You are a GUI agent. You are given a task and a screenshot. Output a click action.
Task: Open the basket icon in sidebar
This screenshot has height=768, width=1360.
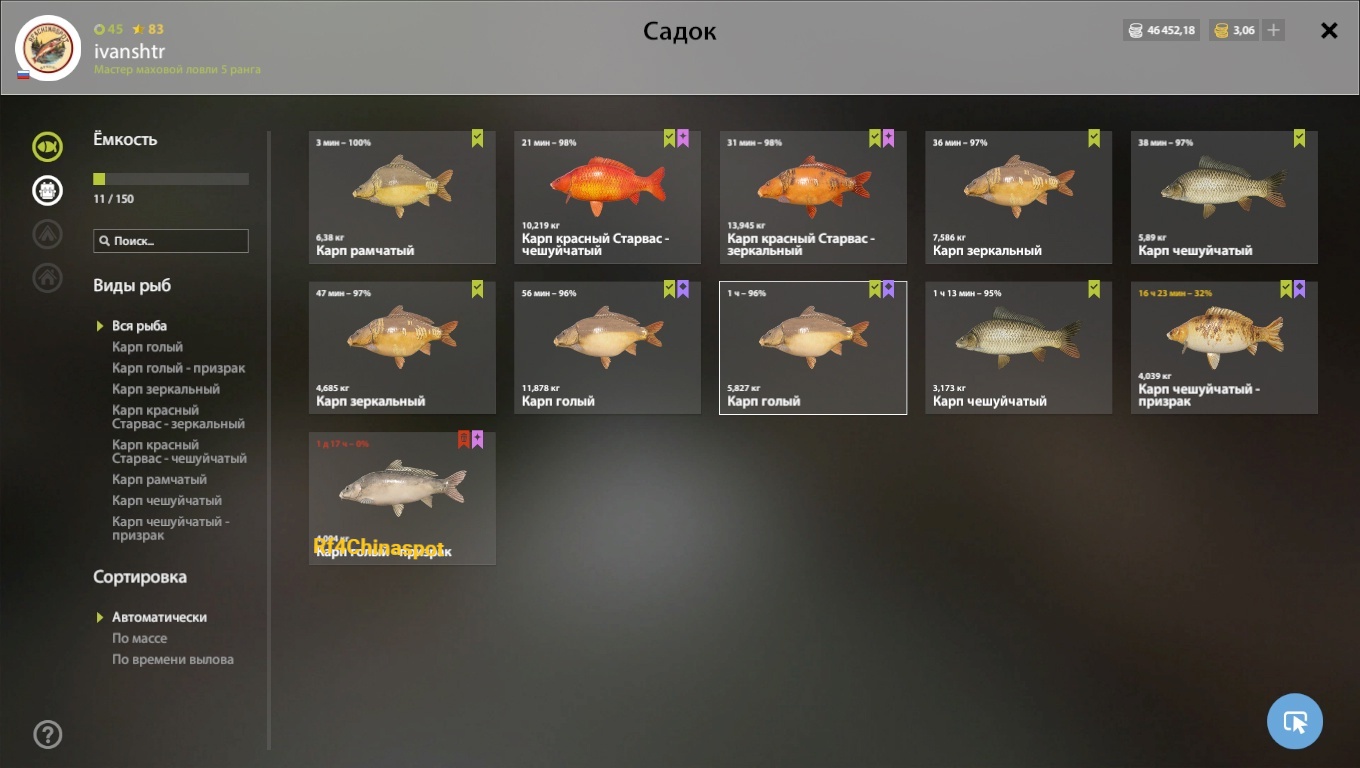(x=47, y=190)
